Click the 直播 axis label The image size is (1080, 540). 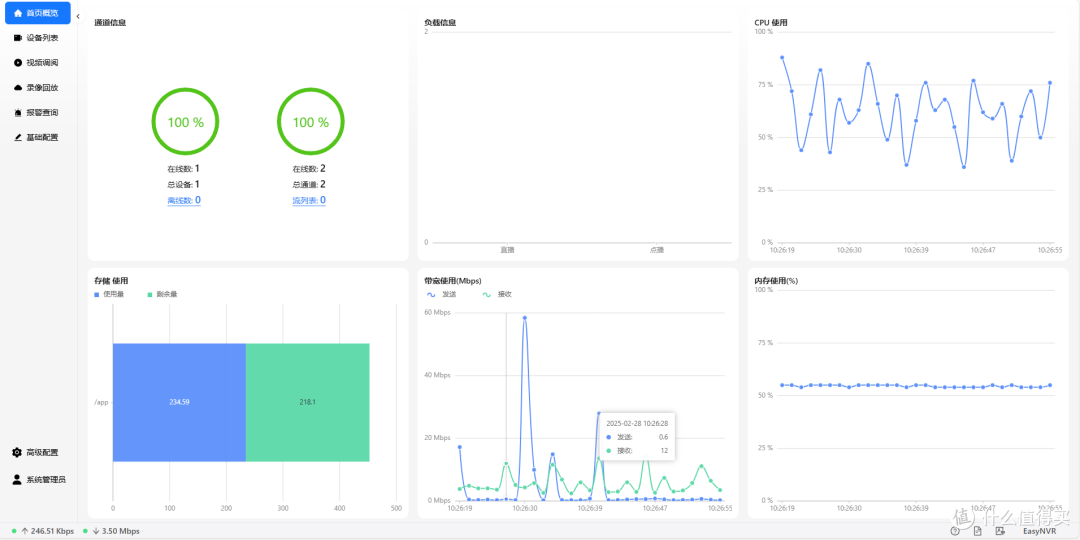click(x=507, y=250)
